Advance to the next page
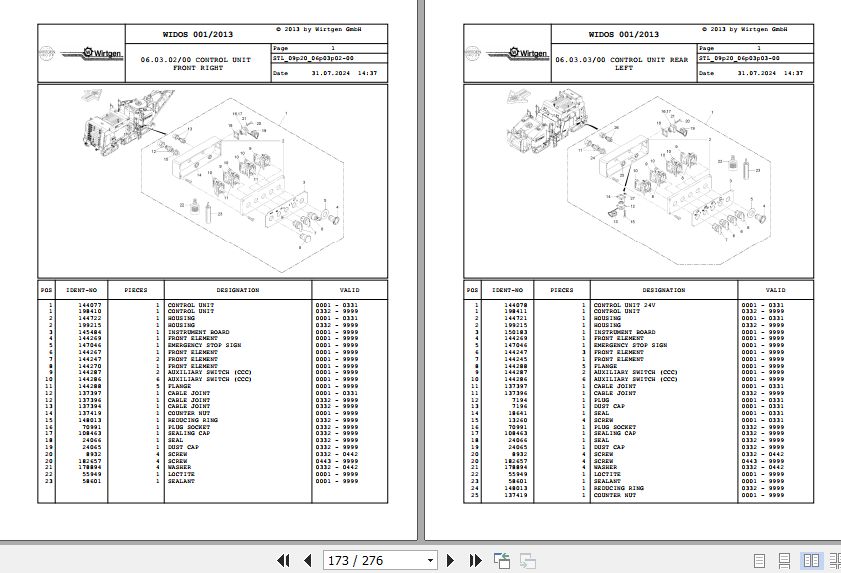The height and width of the screenshot is (573, 841). (x=451, y=561)
